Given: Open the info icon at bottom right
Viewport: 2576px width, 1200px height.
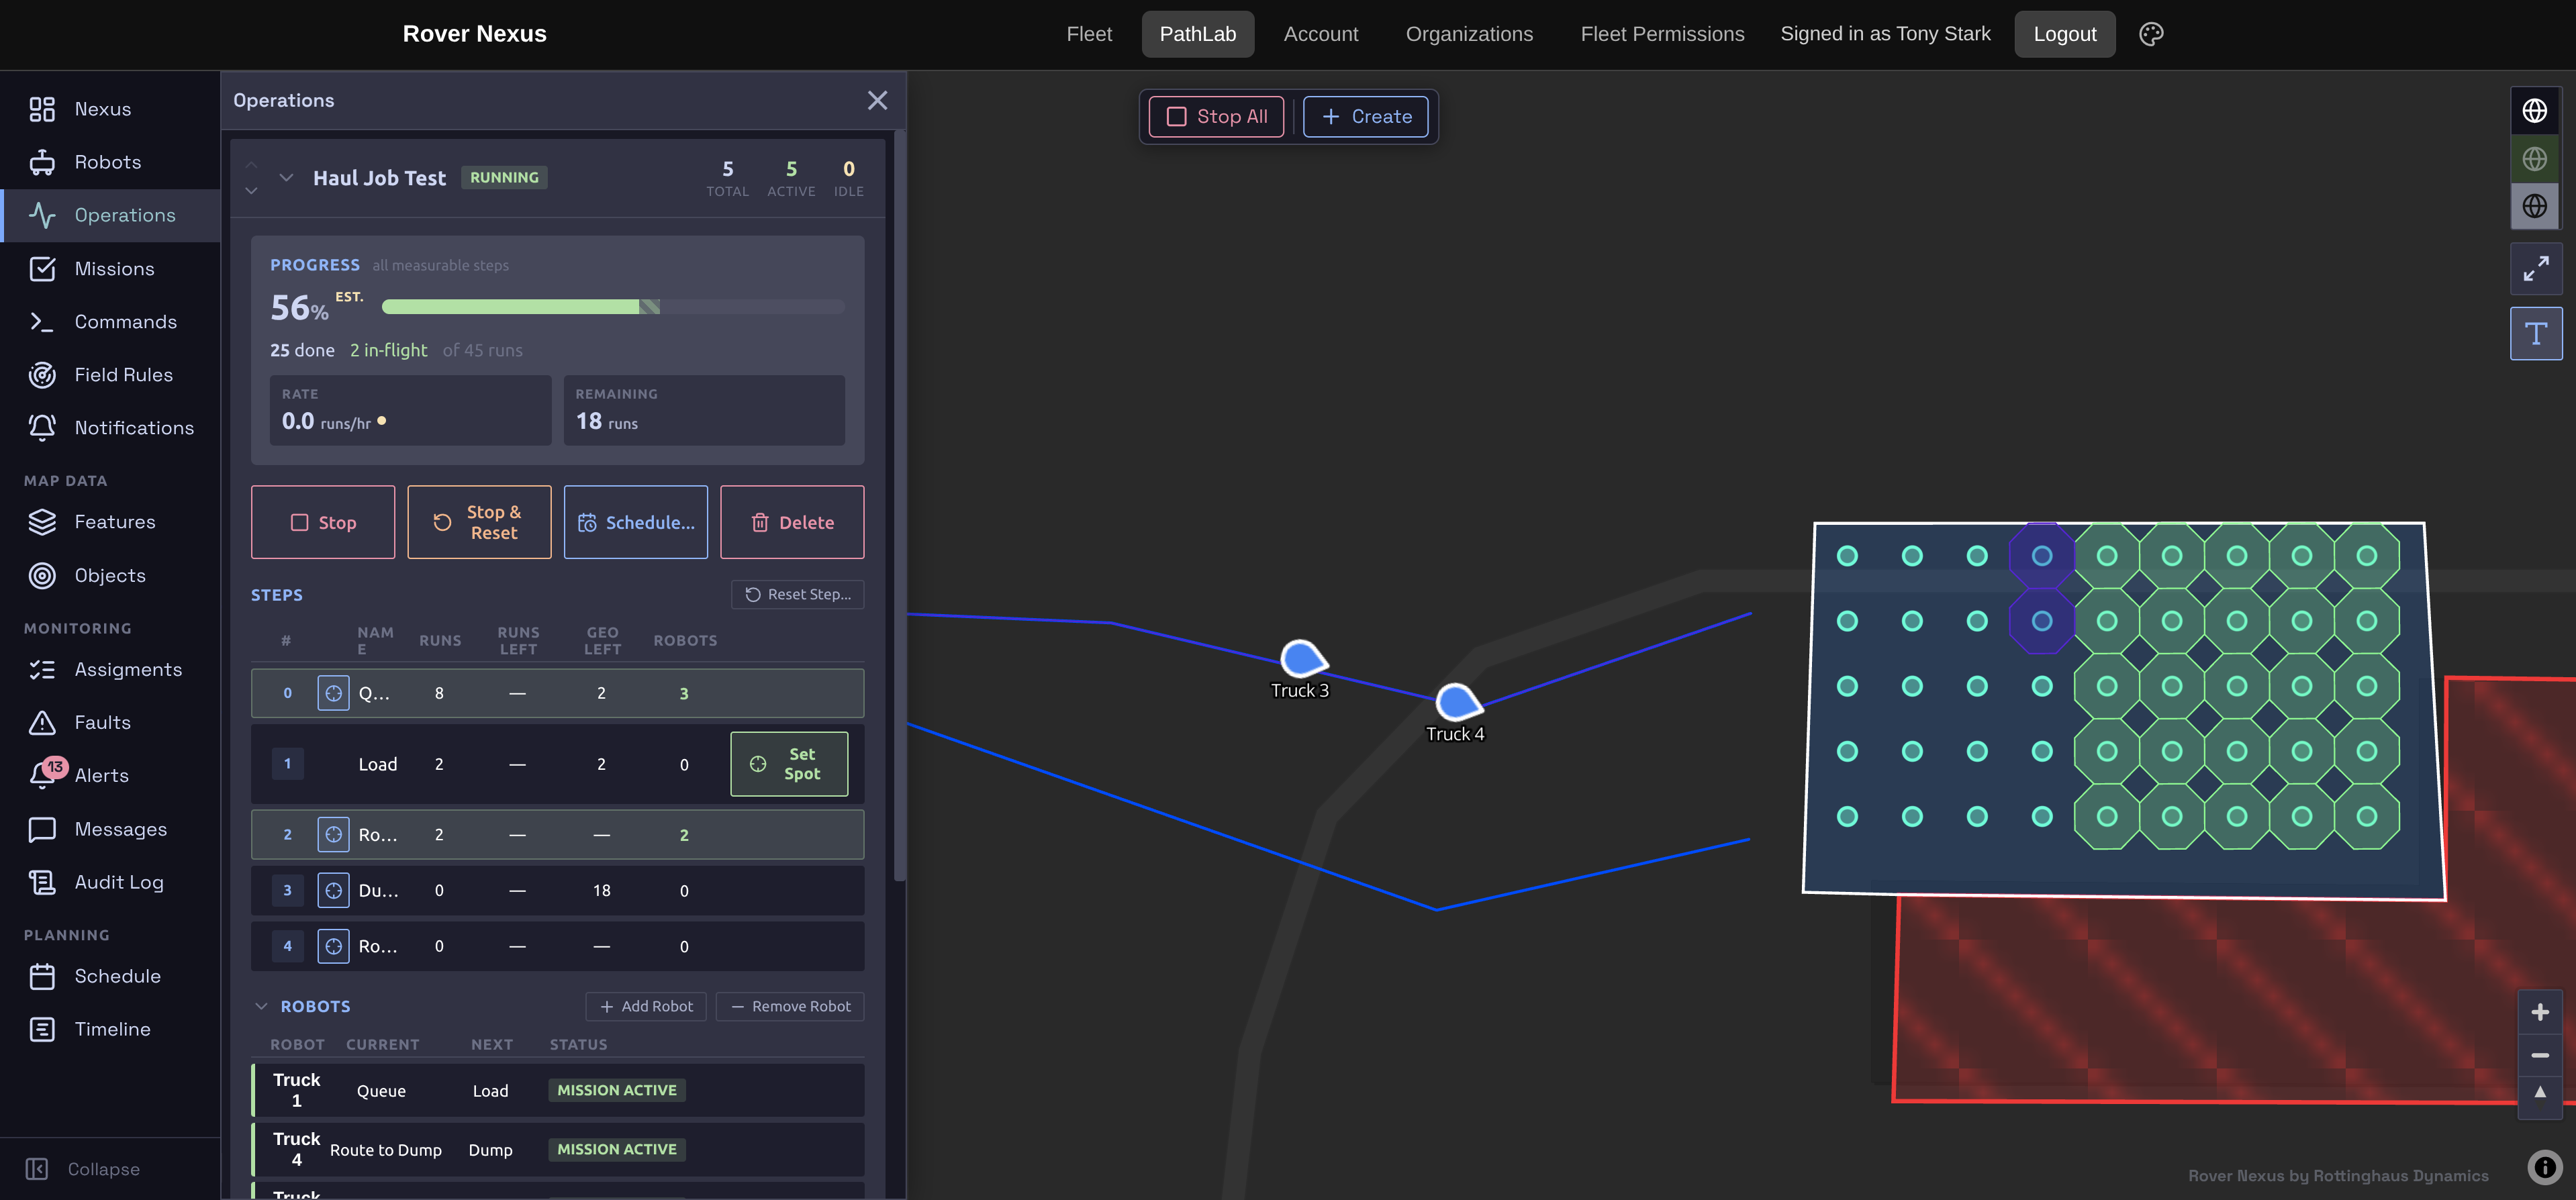Looking at the screenshot, I should (2545, 1167).
